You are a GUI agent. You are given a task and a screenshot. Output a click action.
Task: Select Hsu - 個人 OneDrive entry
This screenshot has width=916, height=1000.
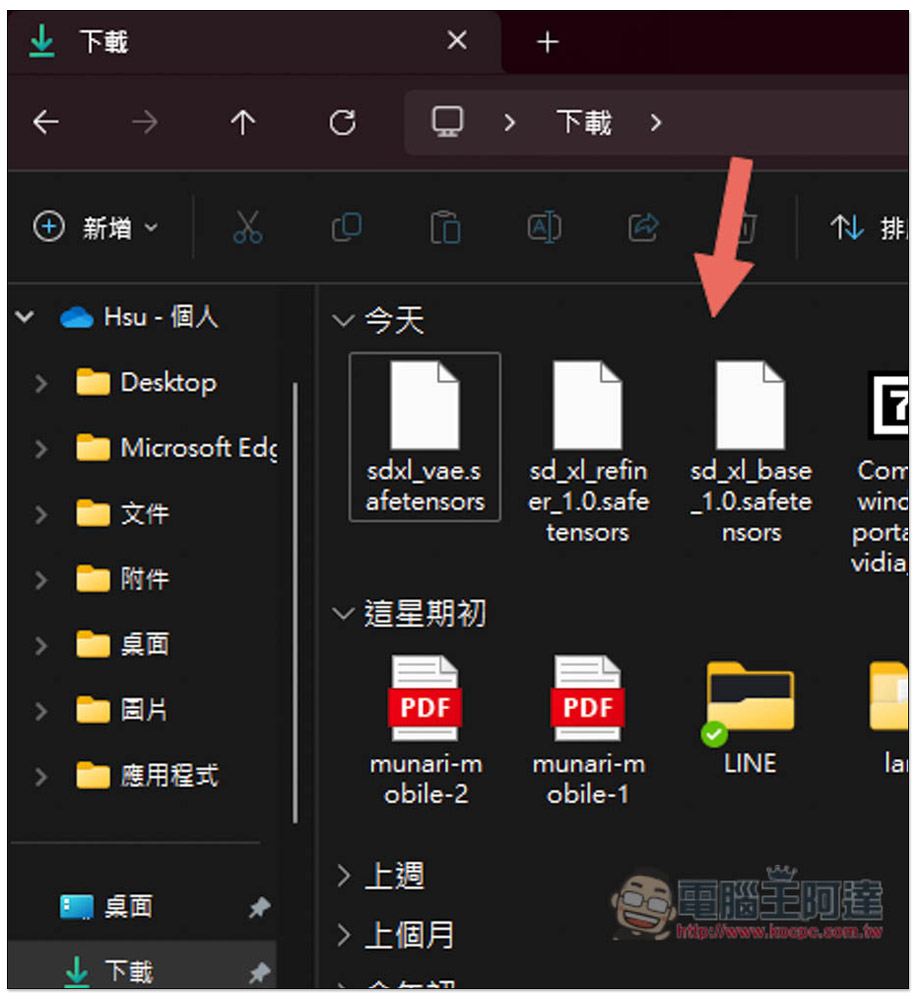click(139, 317)
